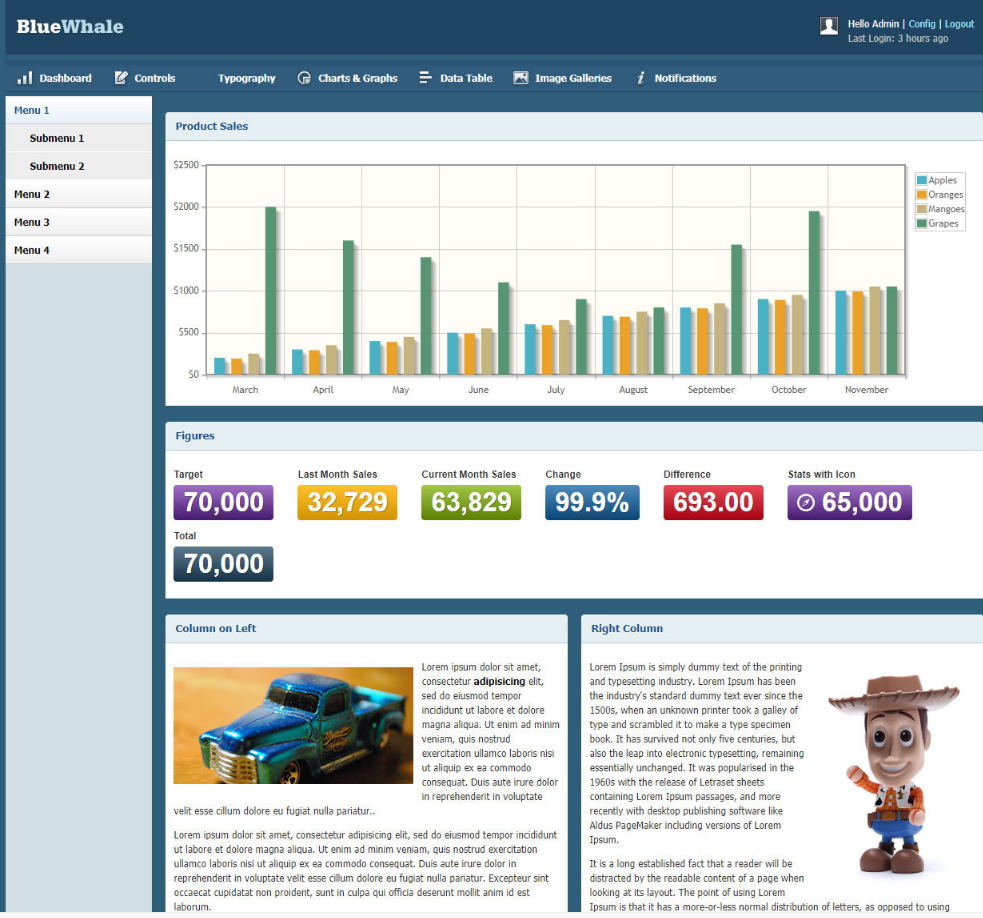Click the Notifications info icon

(x=640, y=78)
